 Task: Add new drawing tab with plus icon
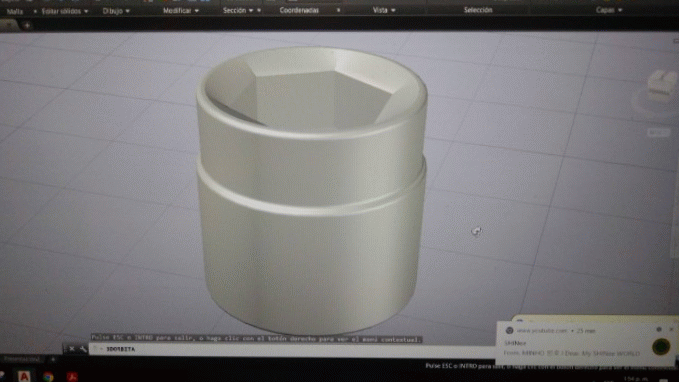pos(27,26)
